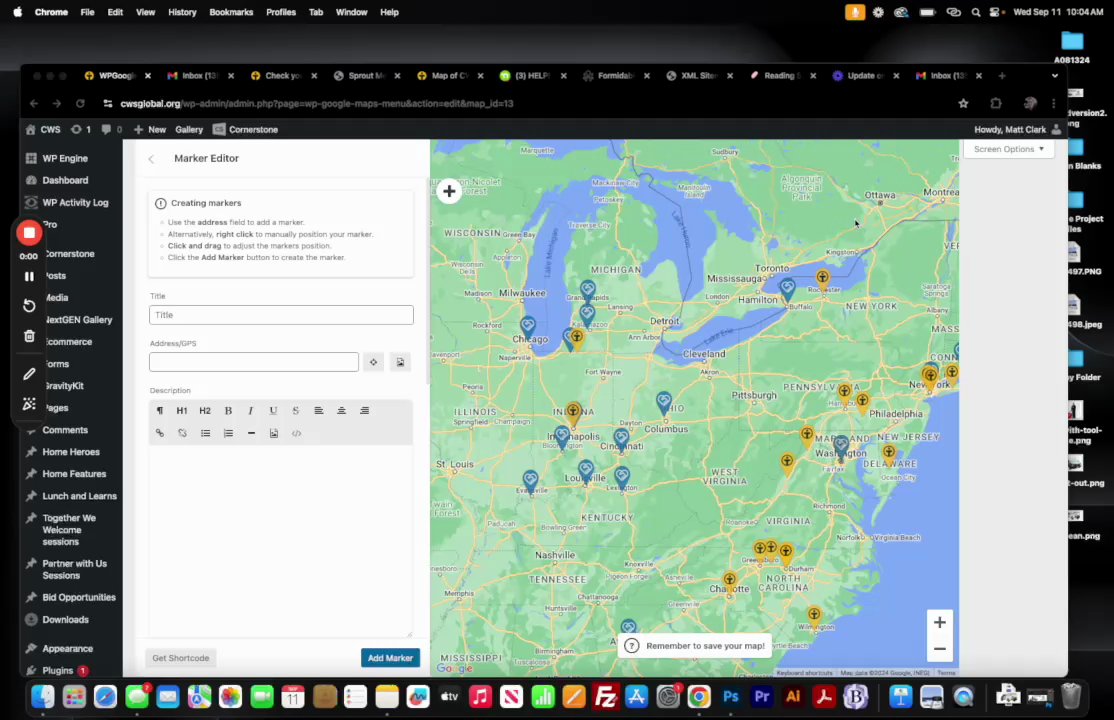
Task: Open Cornerstone in the admin bar
Action: pos(246,130)
